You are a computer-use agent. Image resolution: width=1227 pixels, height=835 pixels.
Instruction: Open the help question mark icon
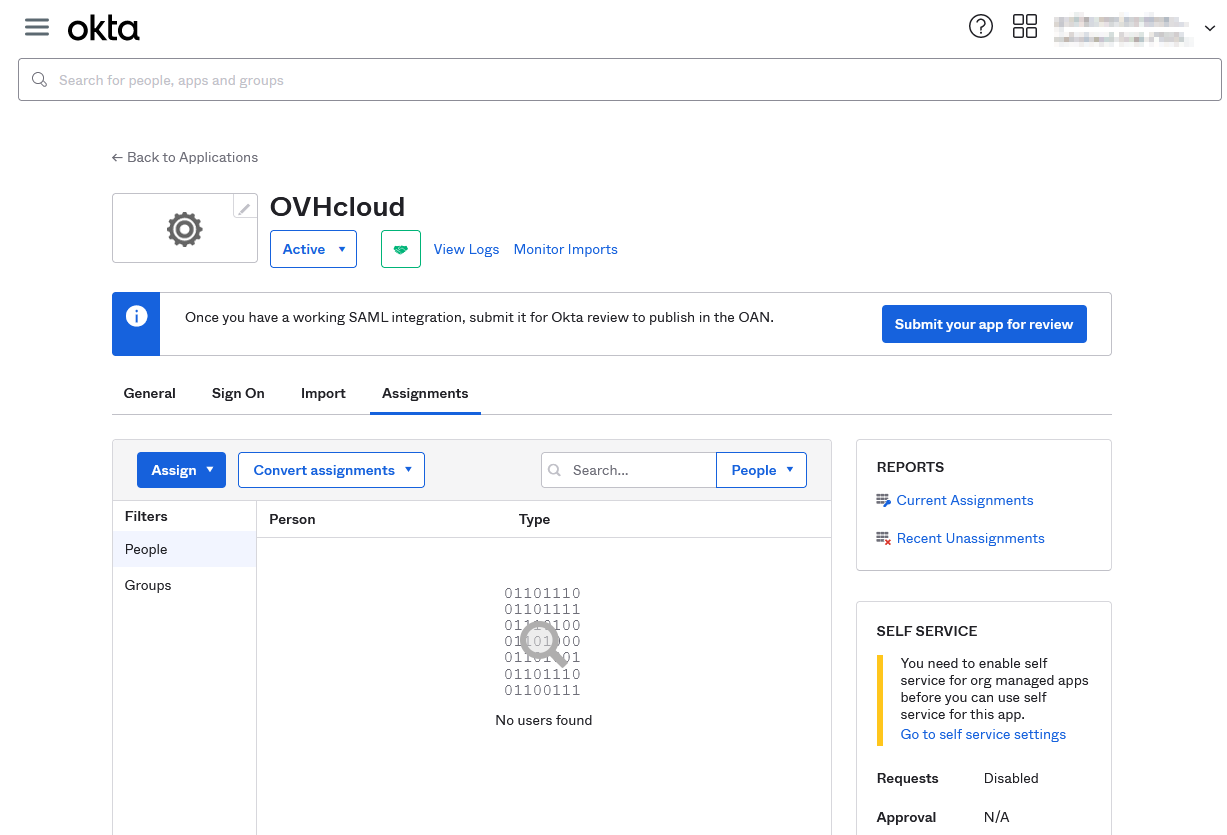tap(981, 27)
